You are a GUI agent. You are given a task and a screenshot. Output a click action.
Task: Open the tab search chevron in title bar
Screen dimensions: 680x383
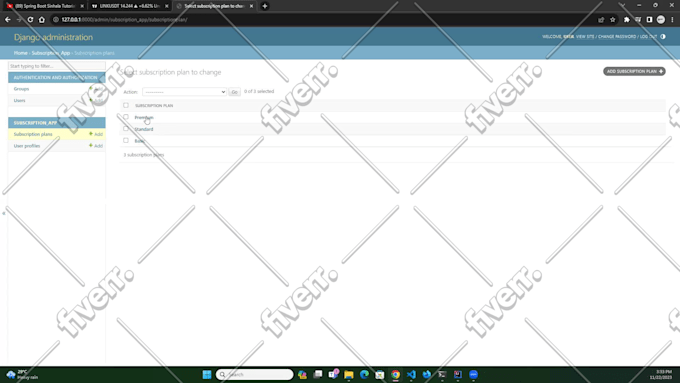pyautogui.click(x=622, y=5)
